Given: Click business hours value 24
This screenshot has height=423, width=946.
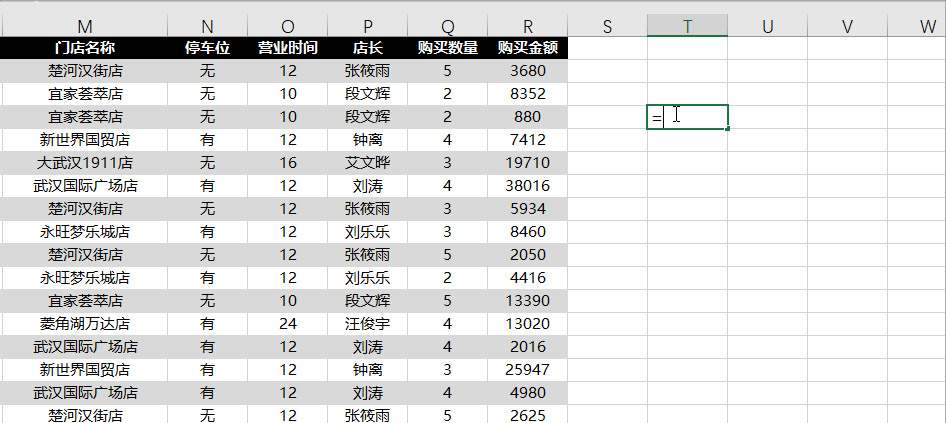Looking at the screenshot, I should pyautogui.click(x=288, y=323).
